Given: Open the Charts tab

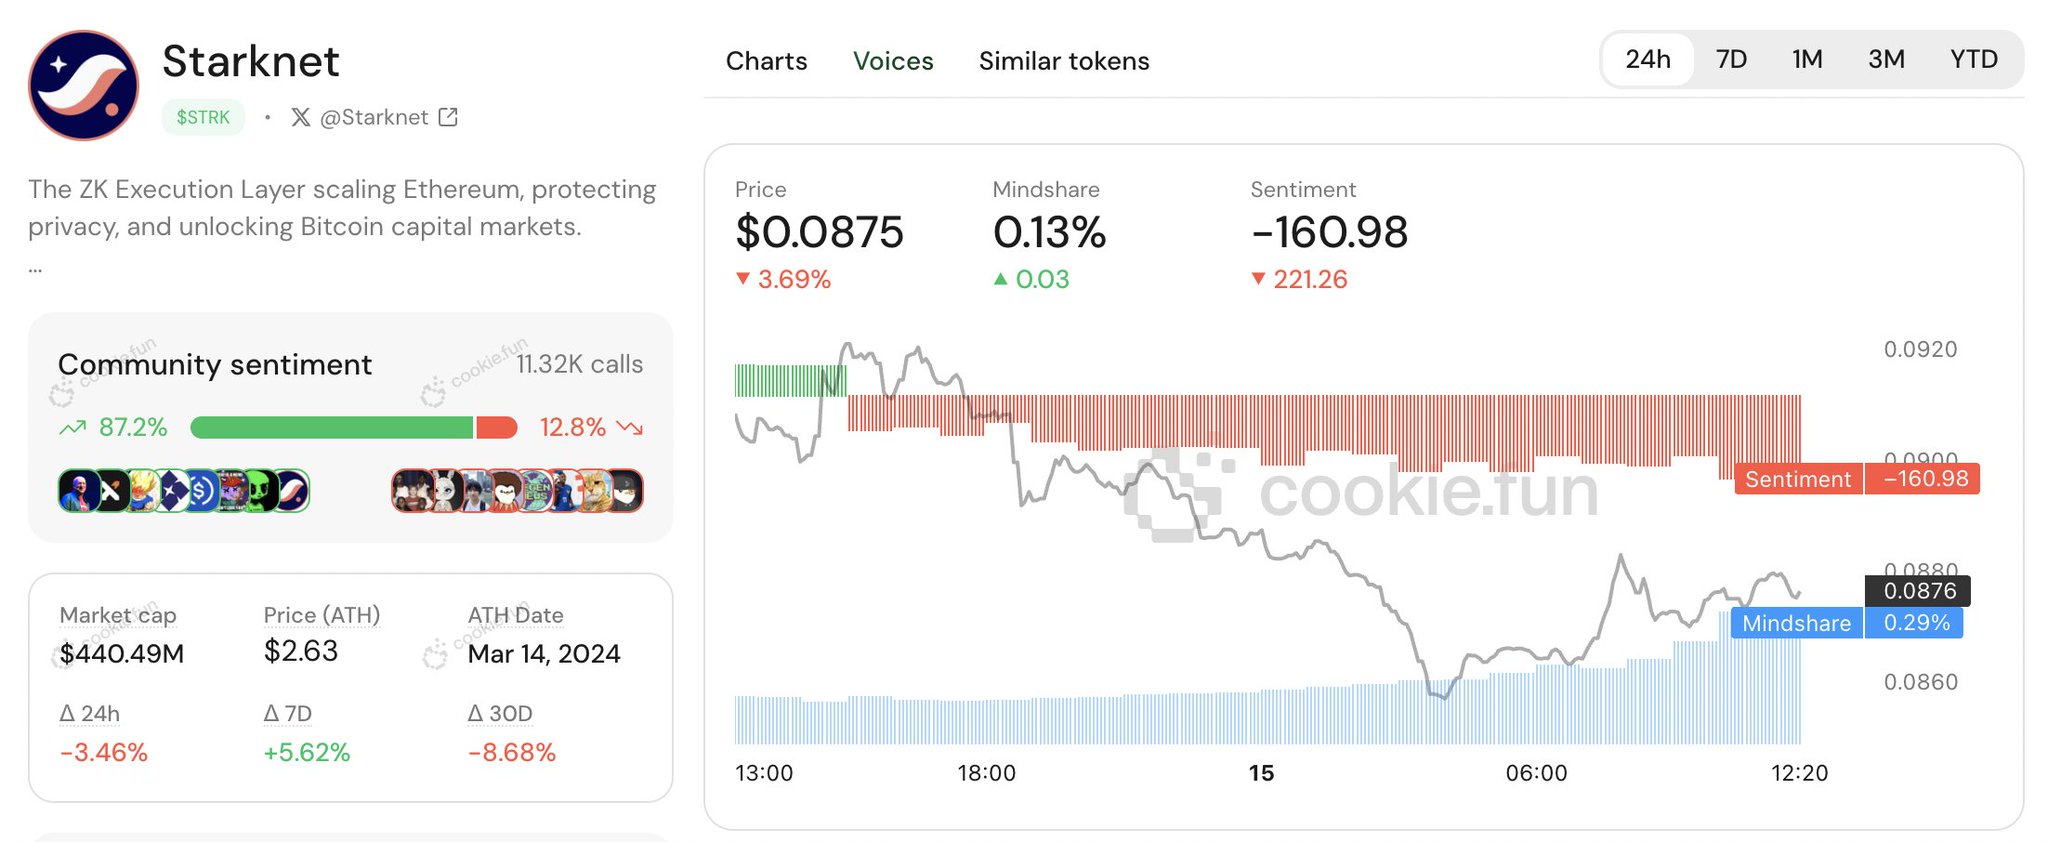Looking at the screenshot, I should click(766, 61).
